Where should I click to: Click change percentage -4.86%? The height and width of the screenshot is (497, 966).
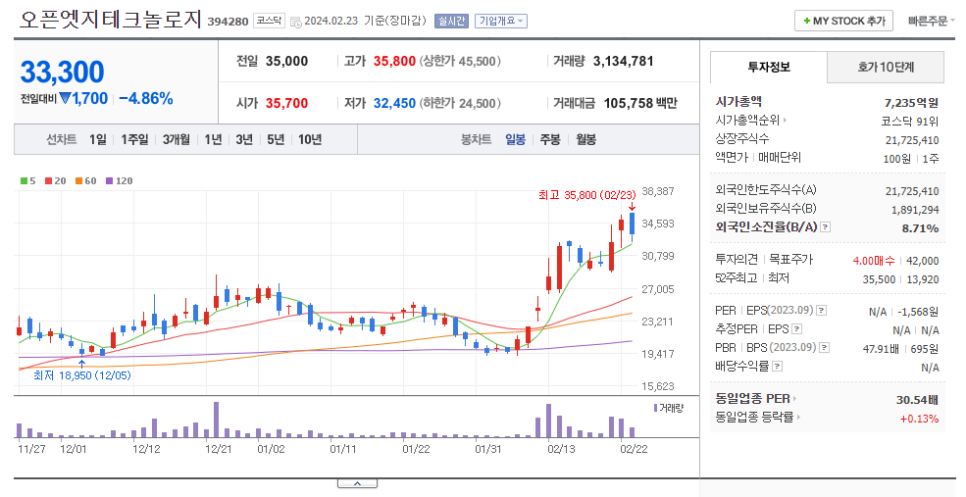(x=146, y=99)
